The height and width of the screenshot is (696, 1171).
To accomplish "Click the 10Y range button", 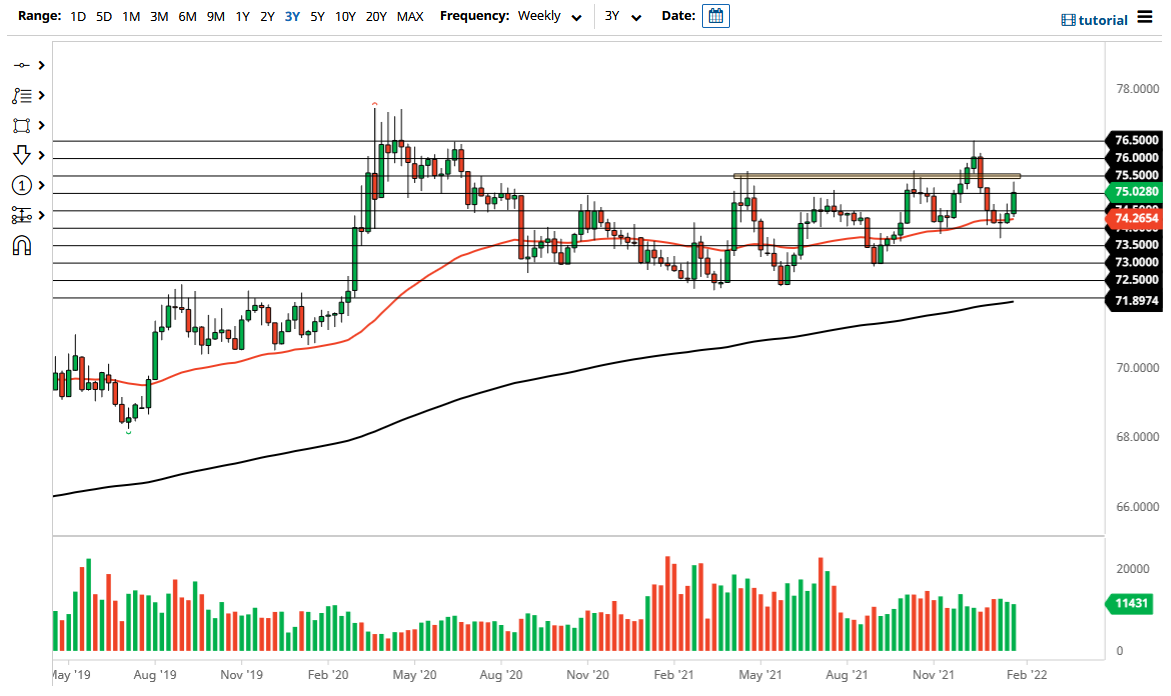I will click(345, 16).
